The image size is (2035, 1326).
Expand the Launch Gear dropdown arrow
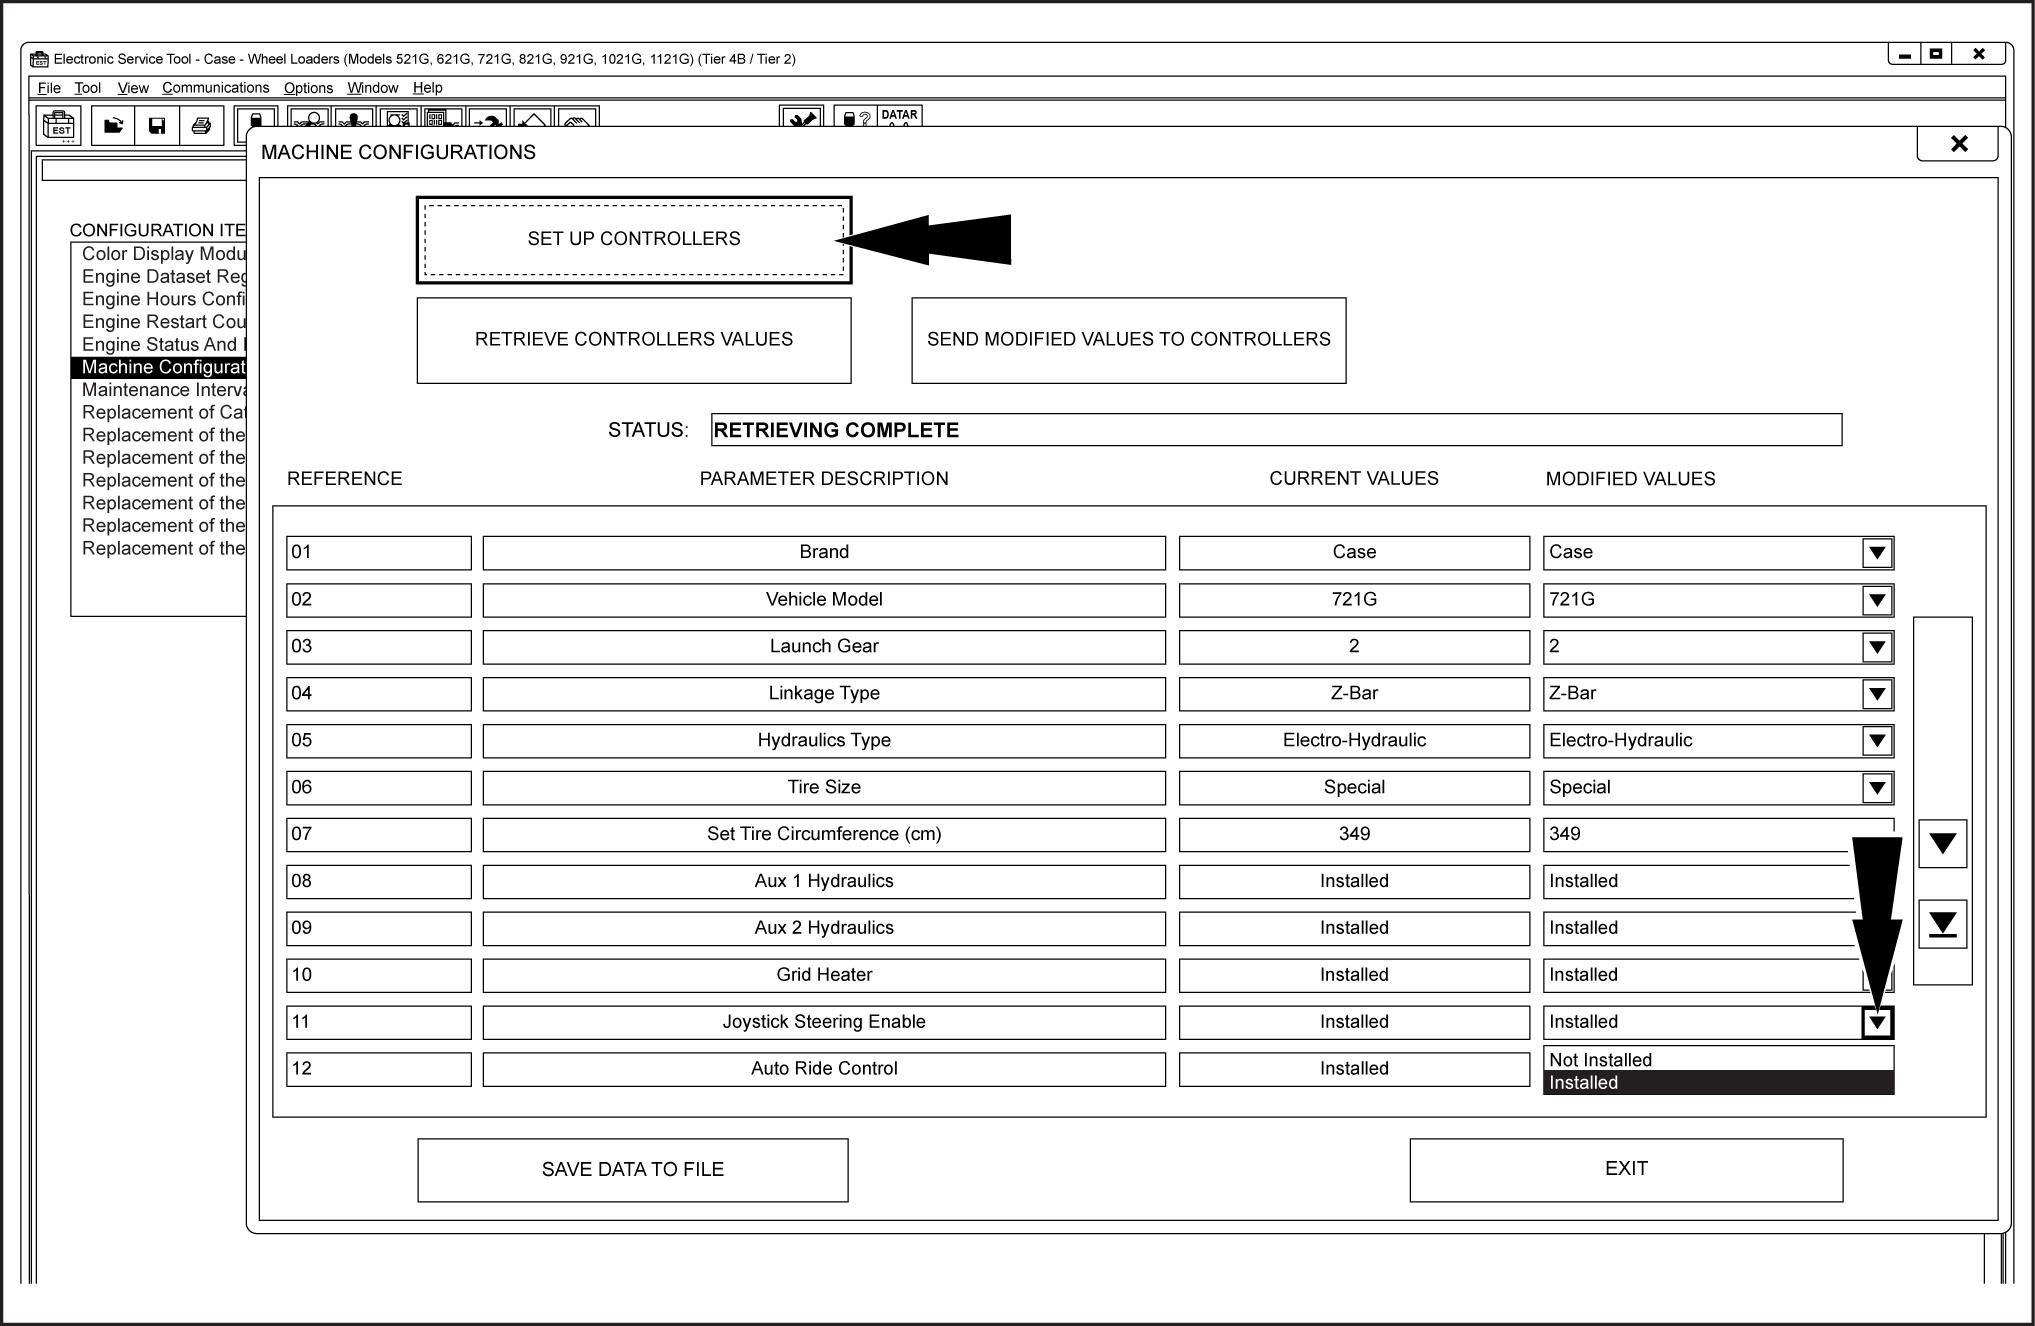(x=1877, y=647)
